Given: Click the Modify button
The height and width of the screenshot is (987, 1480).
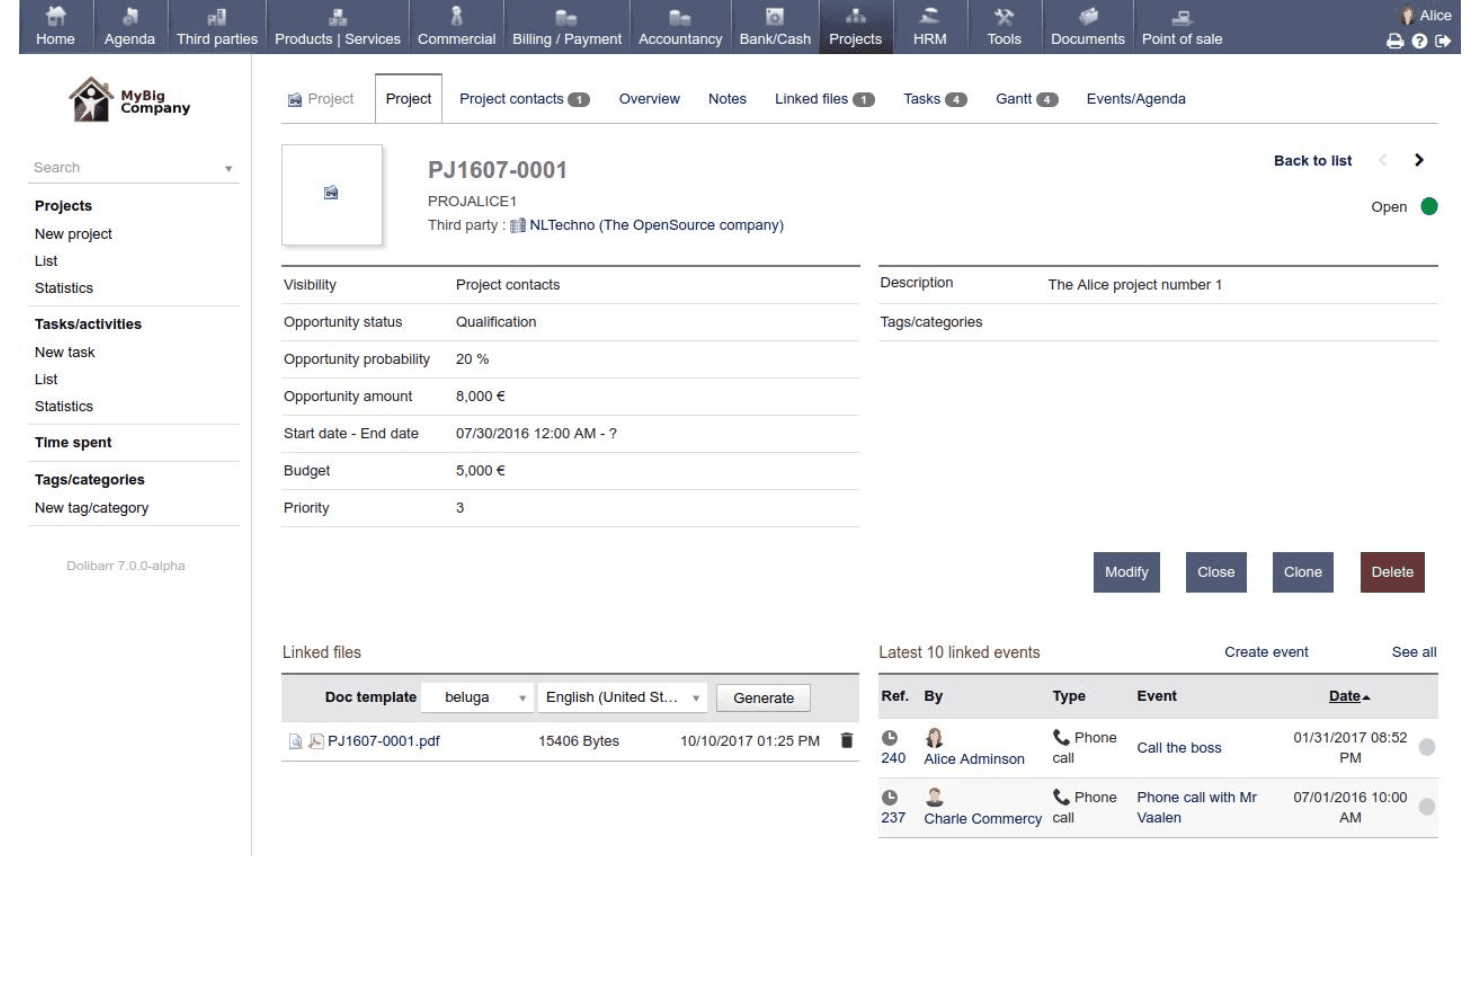Looking at the screenshot, I should click(1126, 572).
